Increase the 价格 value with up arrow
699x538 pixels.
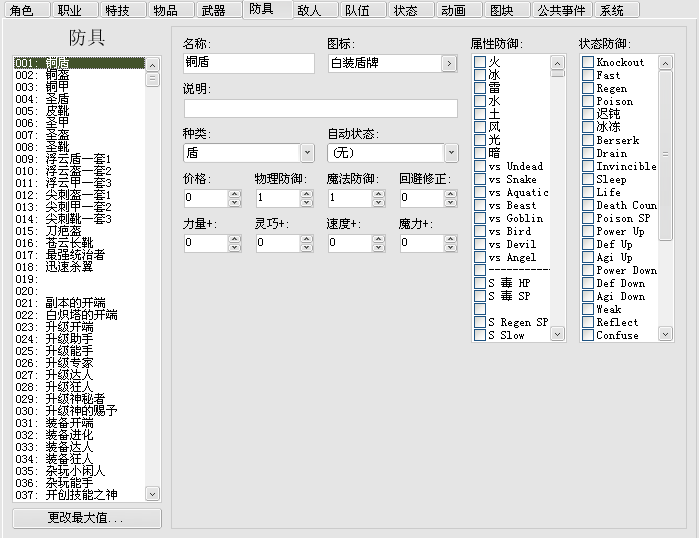tap(234, 194)
